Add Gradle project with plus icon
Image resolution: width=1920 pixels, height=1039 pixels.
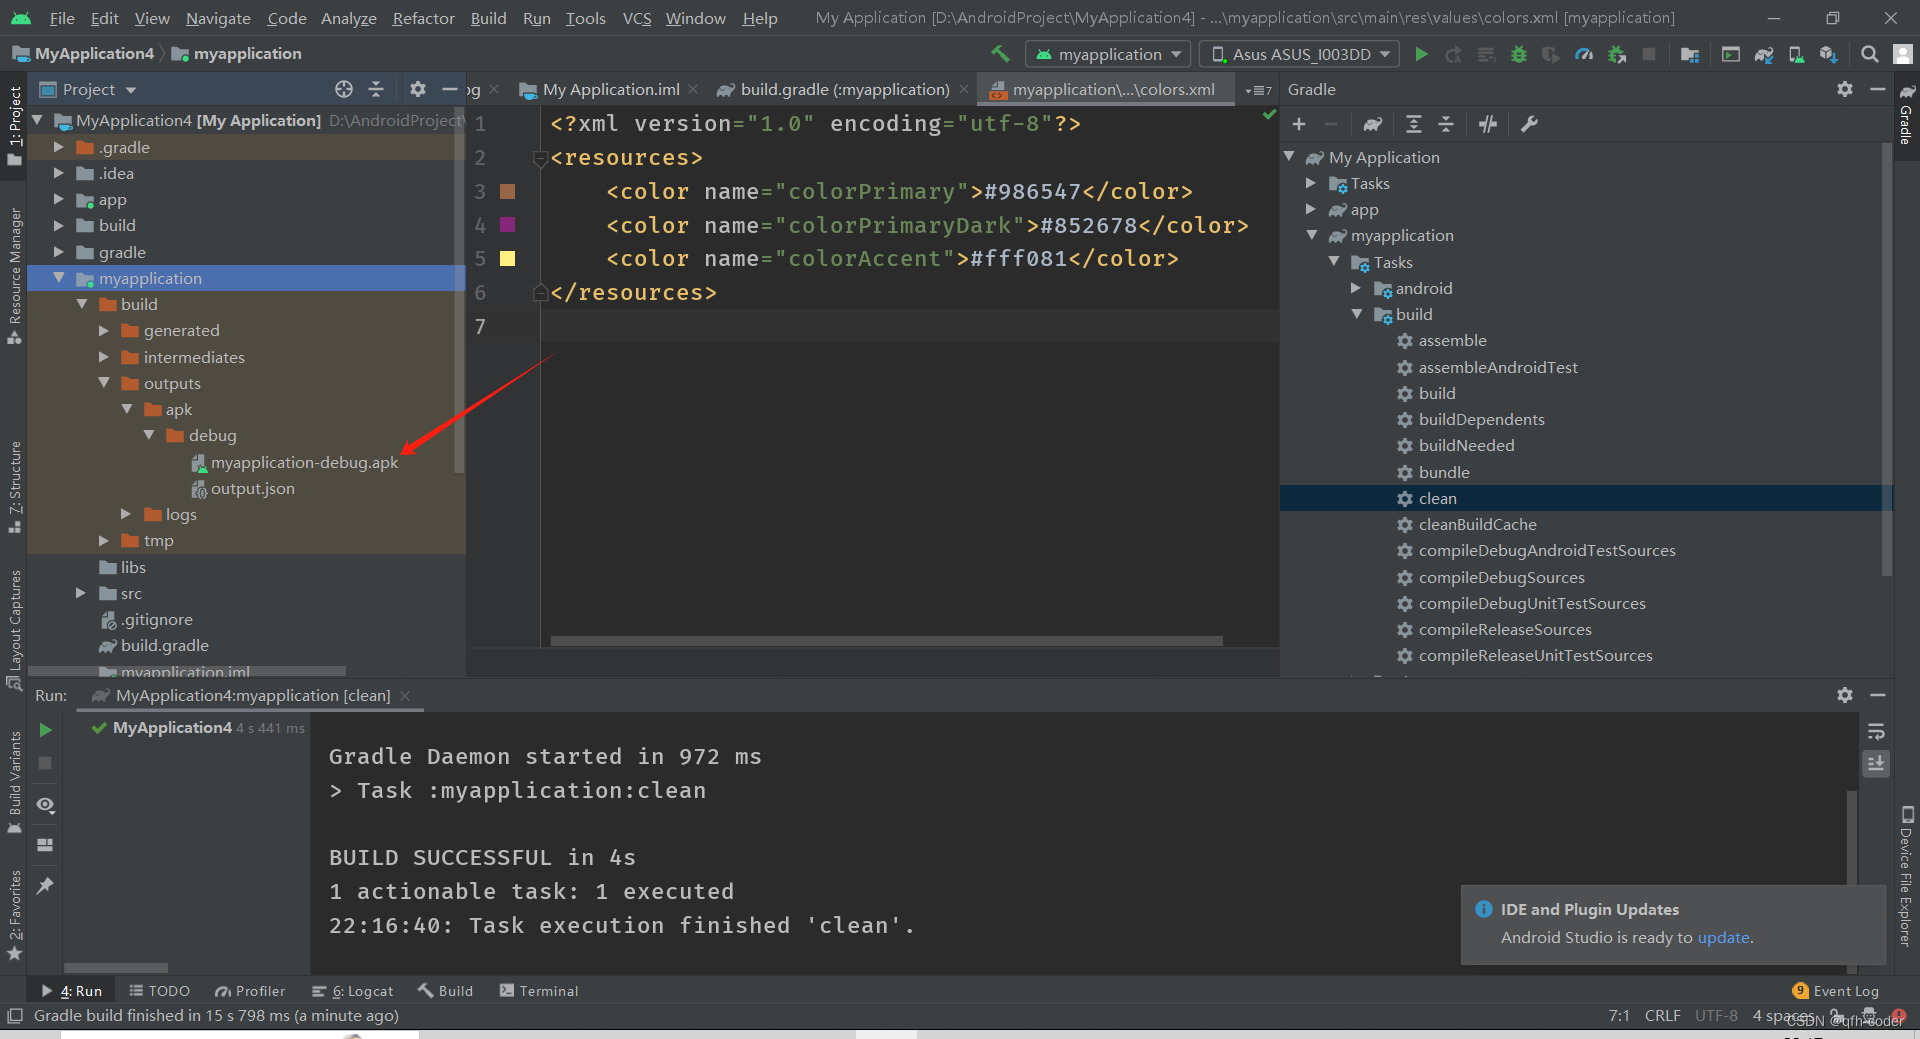(1299, 124)
